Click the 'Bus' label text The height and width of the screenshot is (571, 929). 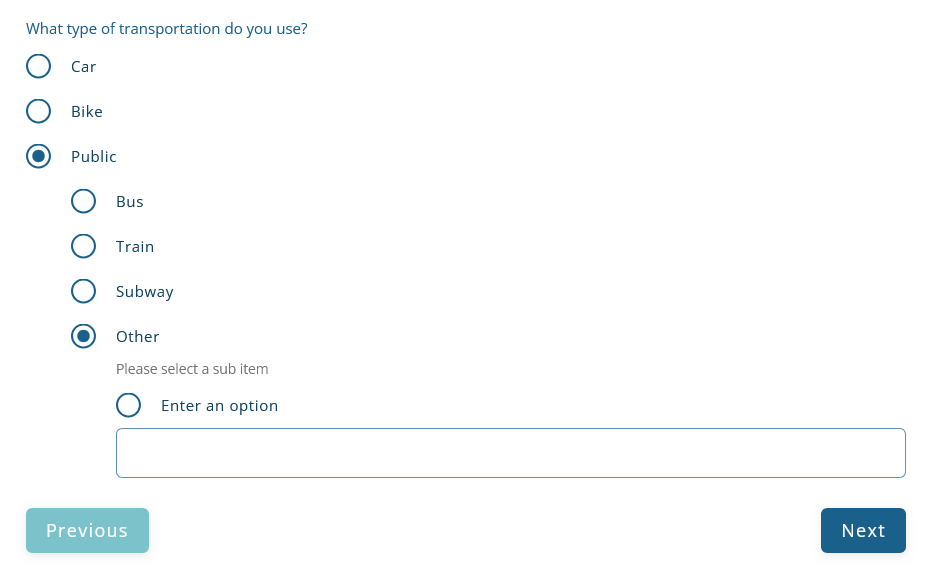point(129,202)
